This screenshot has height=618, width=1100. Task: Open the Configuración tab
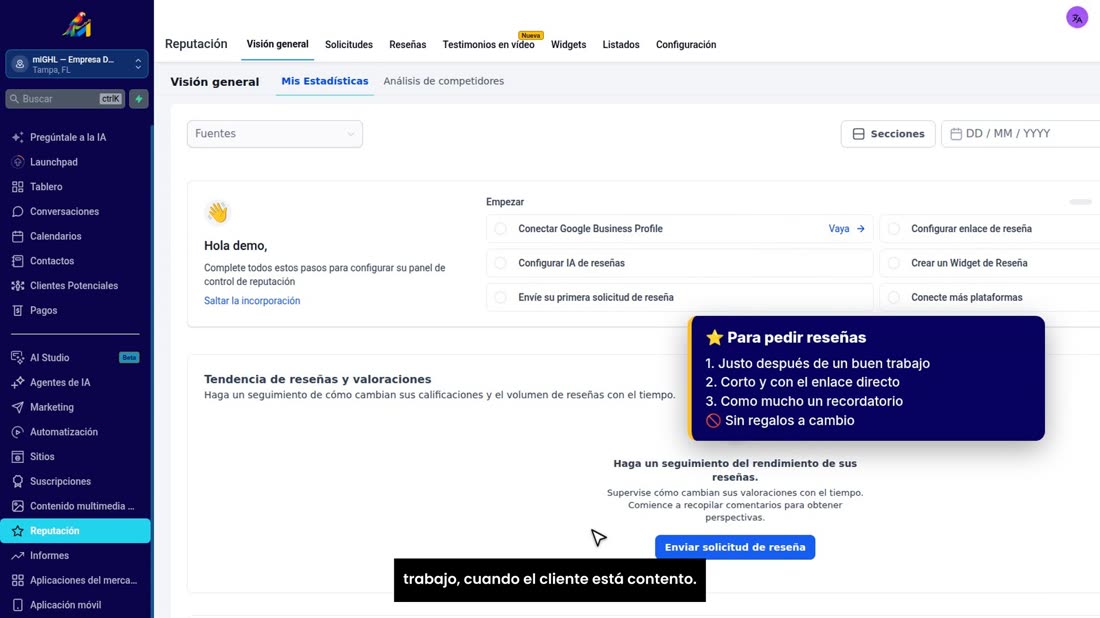pos(686,45)
